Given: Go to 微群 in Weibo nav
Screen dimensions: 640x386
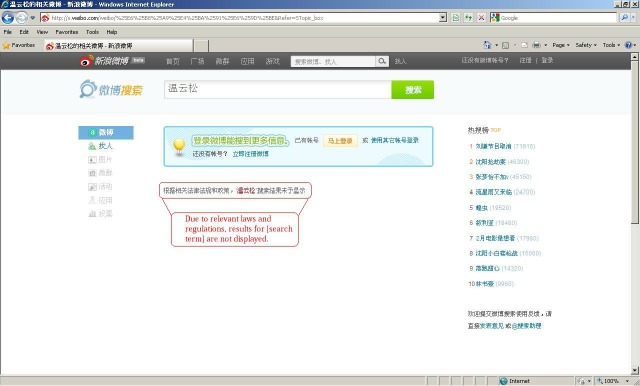Looking at the screenshot, I should [x=222, y=61].
